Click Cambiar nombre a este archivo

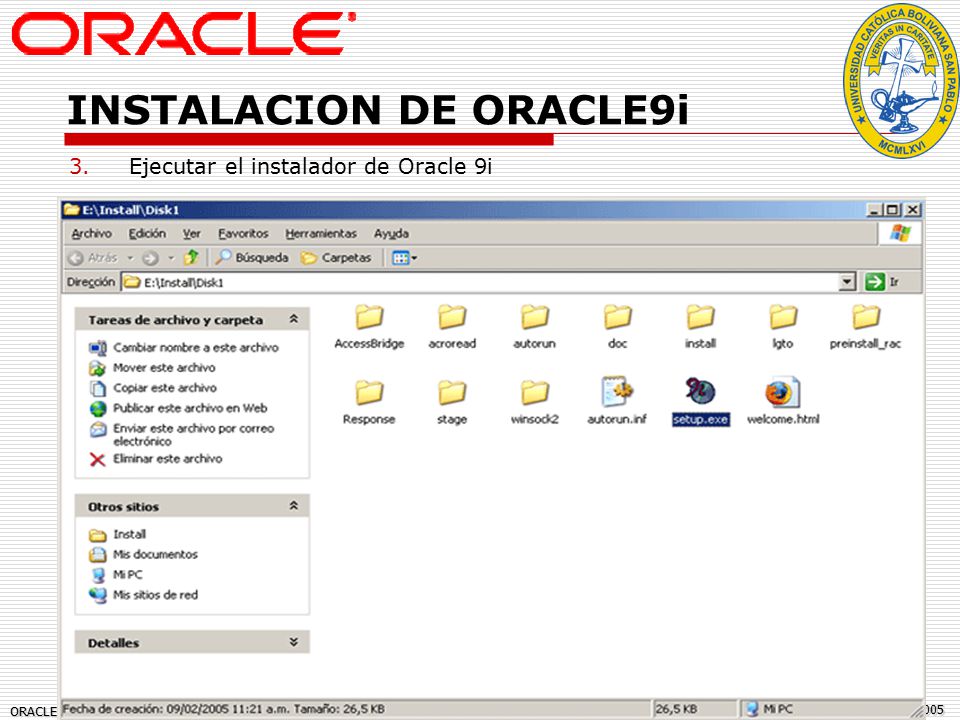(x=196, y=347)
